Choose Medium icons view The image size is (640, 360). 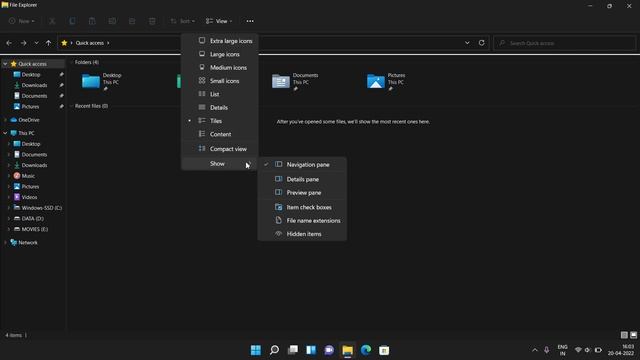pyautogui.click(x=220, y=67)
